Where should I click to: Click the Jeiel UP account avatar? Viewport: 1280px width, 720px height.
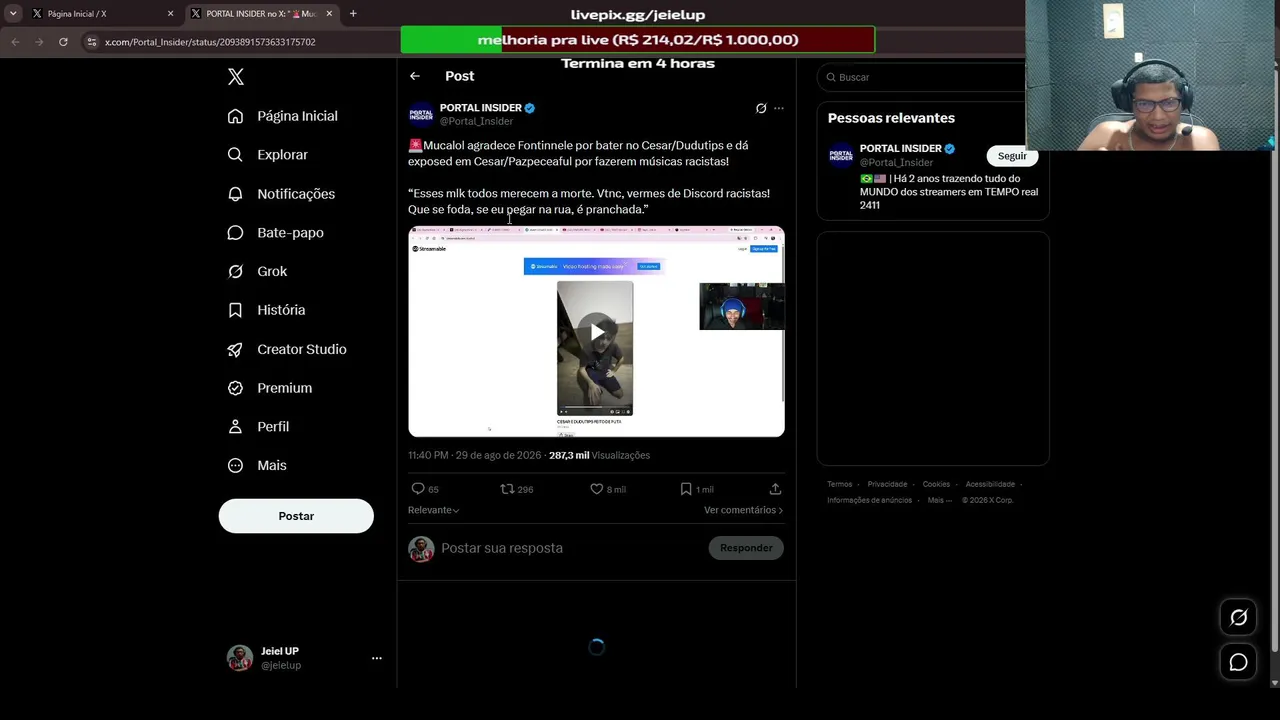point(240,658)
